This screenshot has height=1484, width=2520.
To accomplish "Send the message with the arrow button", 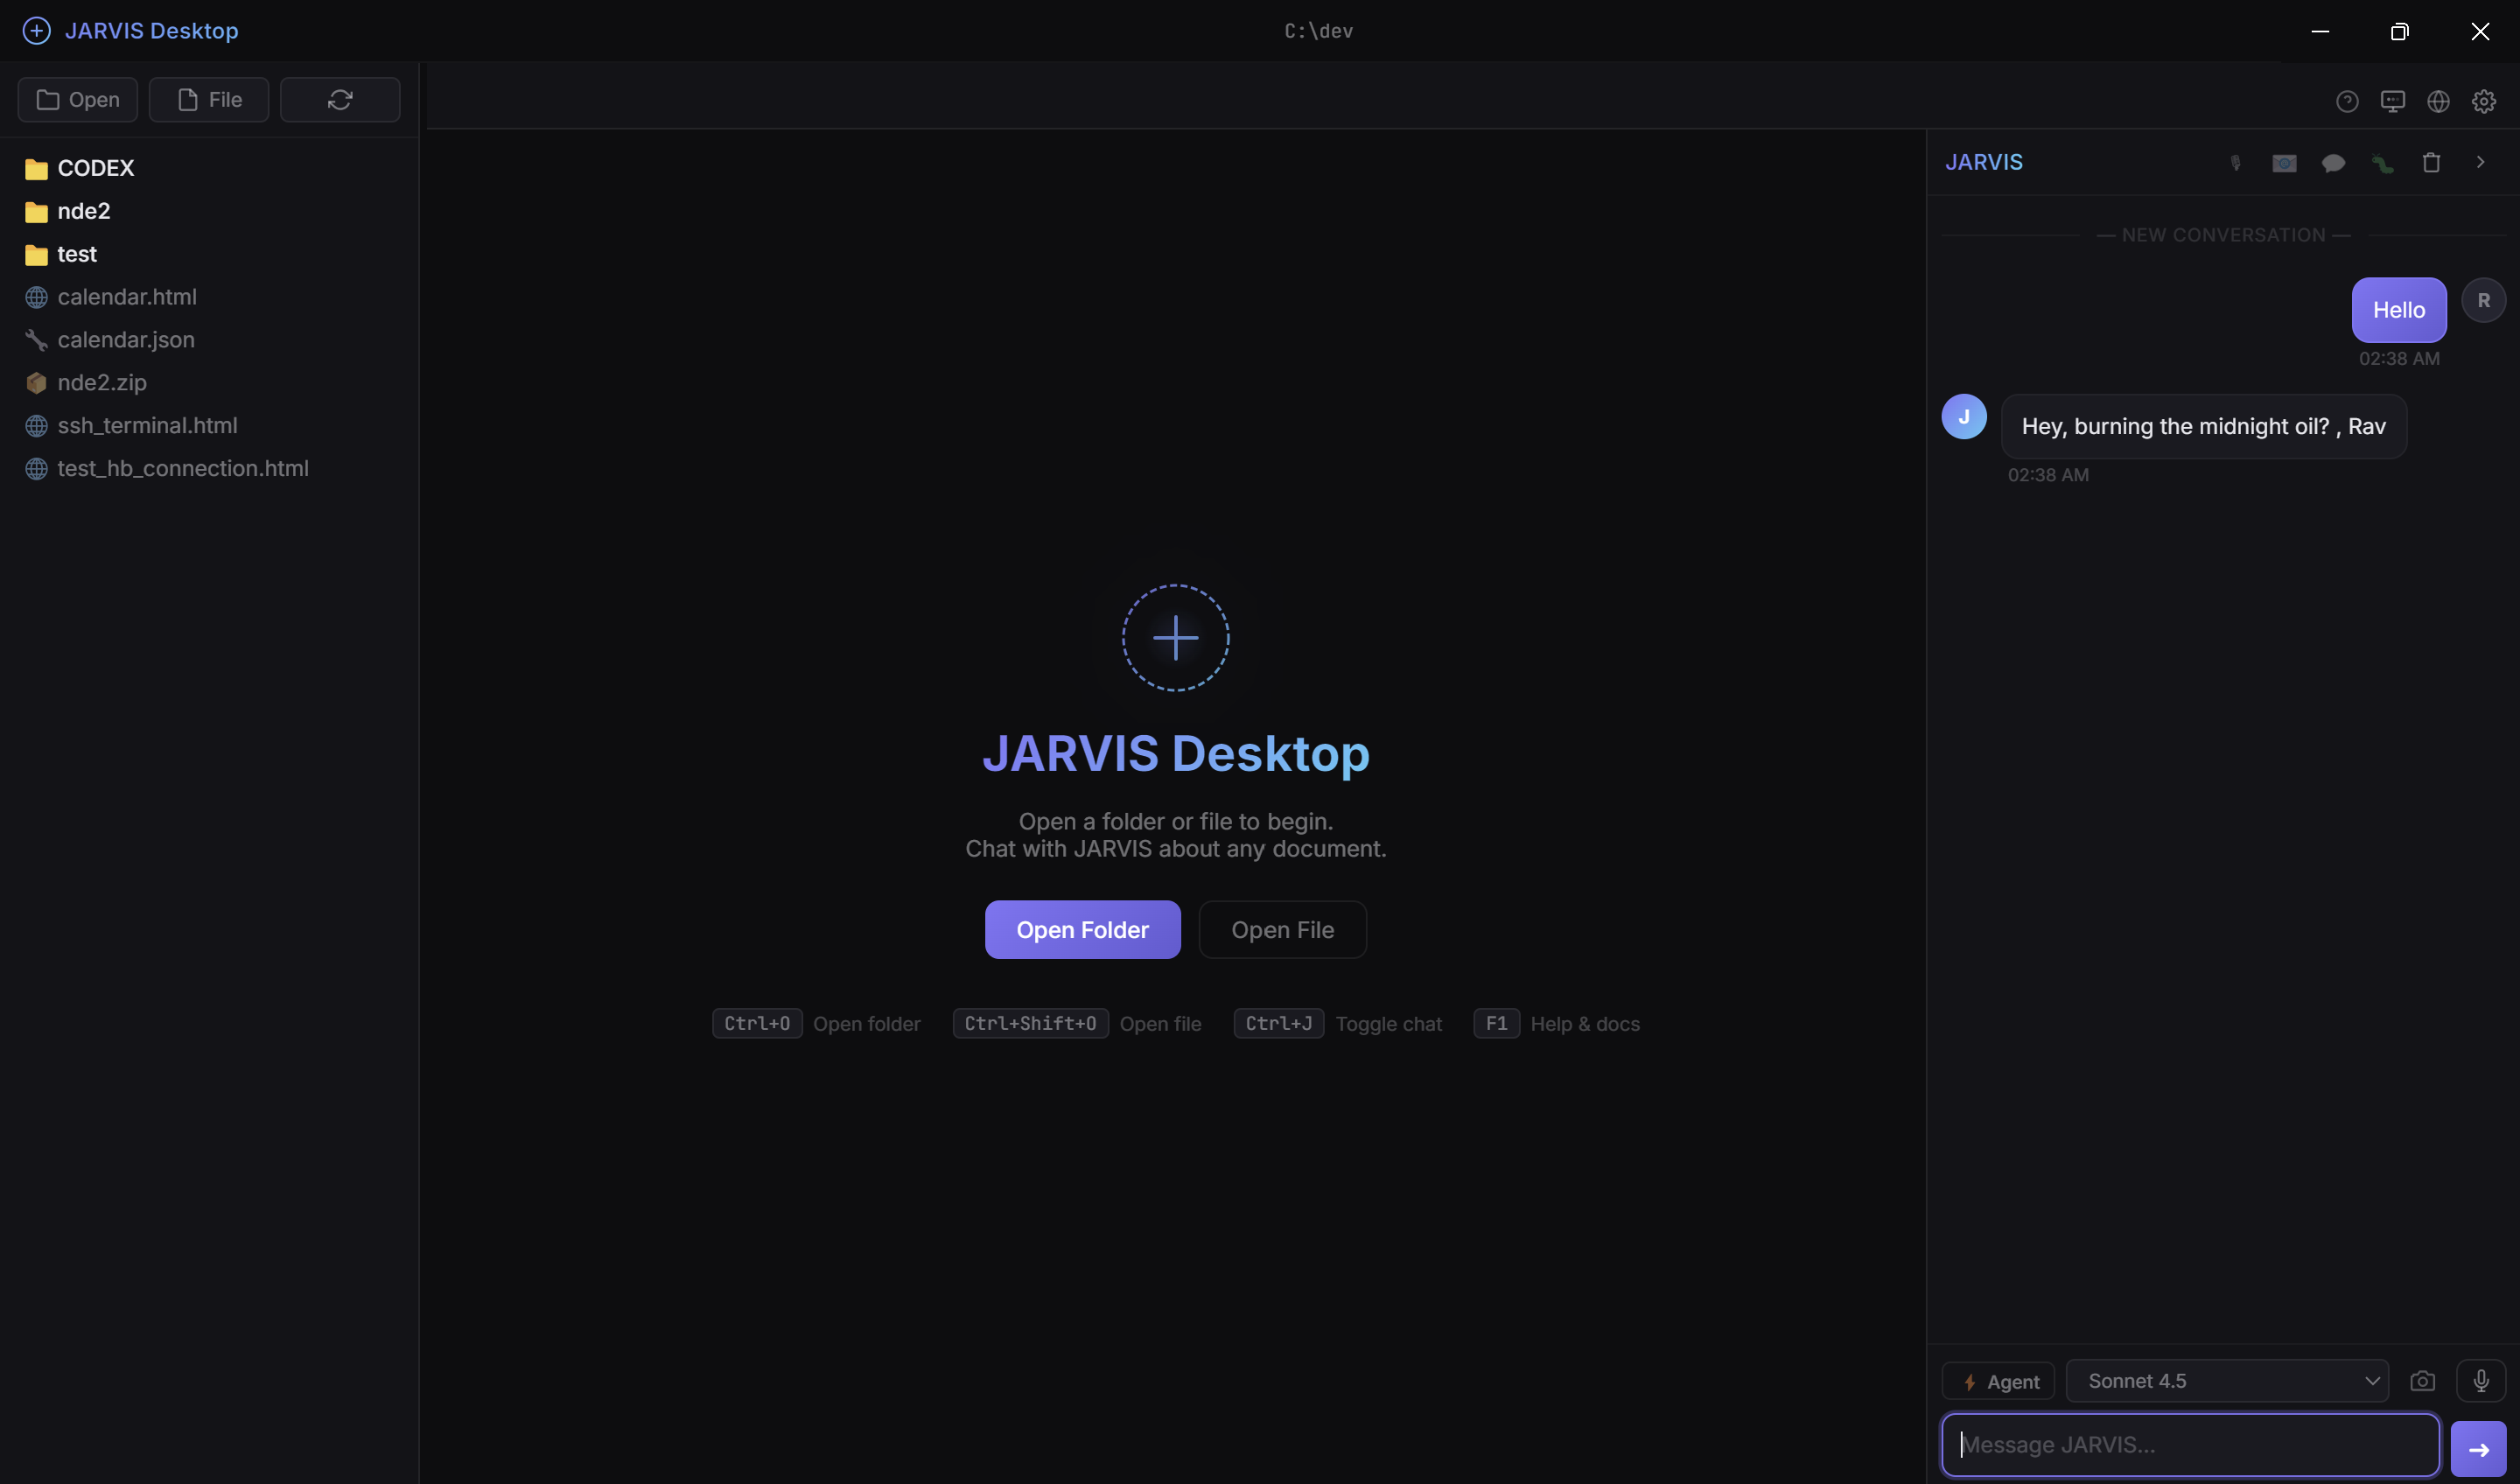I will click(2478, 1449).
